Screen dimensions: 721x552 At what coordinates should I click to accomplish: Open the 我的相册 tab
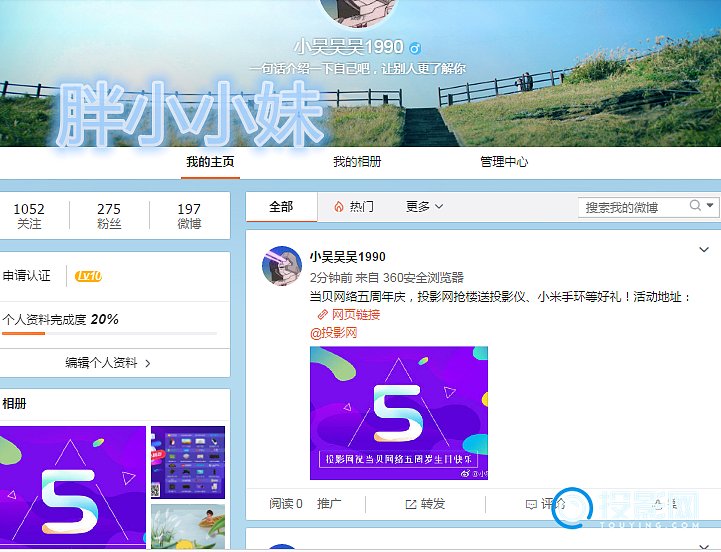pos(357,162)
